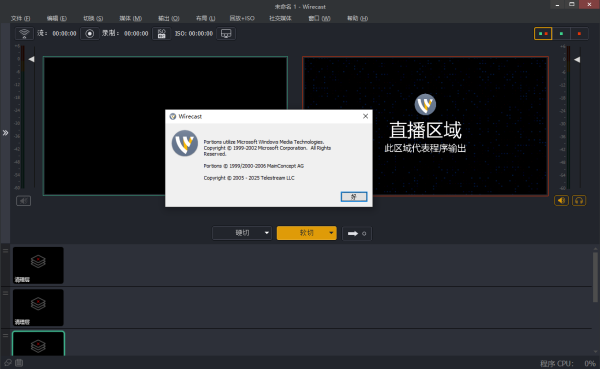Click the layers panel vertical scrollbar
Viewport: 600px width, 369px height.
(x=595, y=278)
